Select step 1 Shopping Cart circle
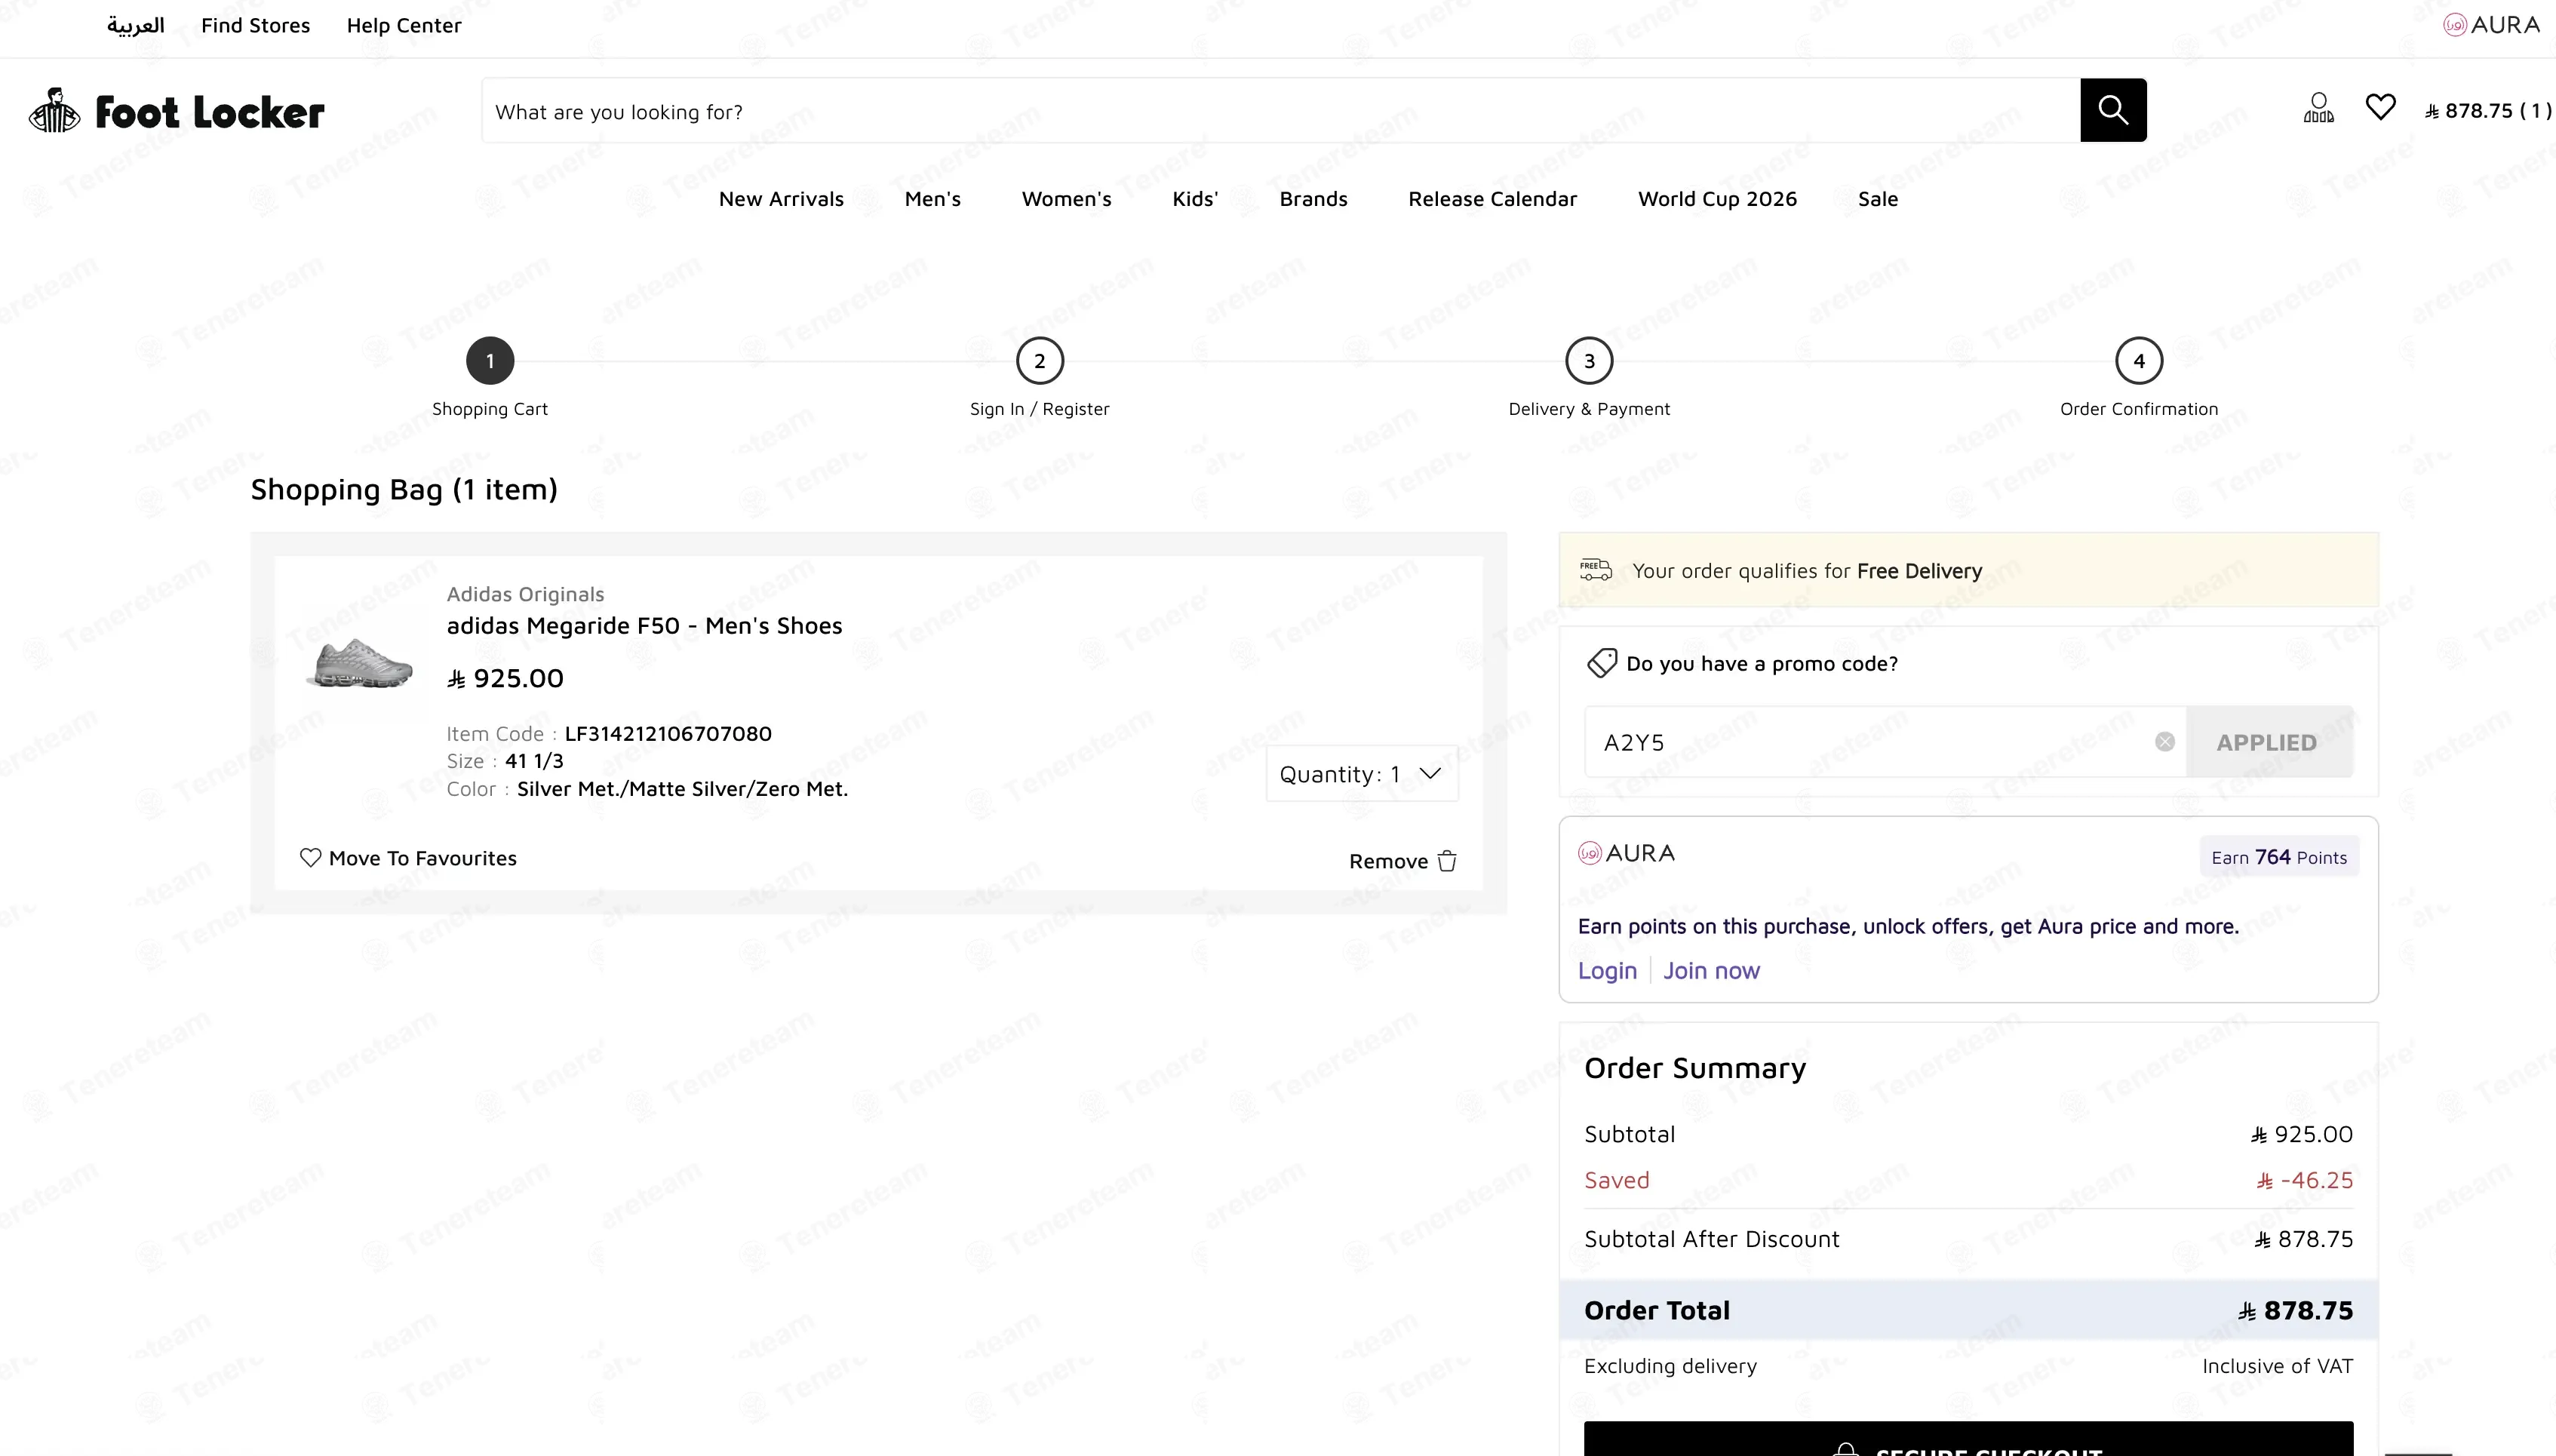2556x1456 pixels. 490,361
